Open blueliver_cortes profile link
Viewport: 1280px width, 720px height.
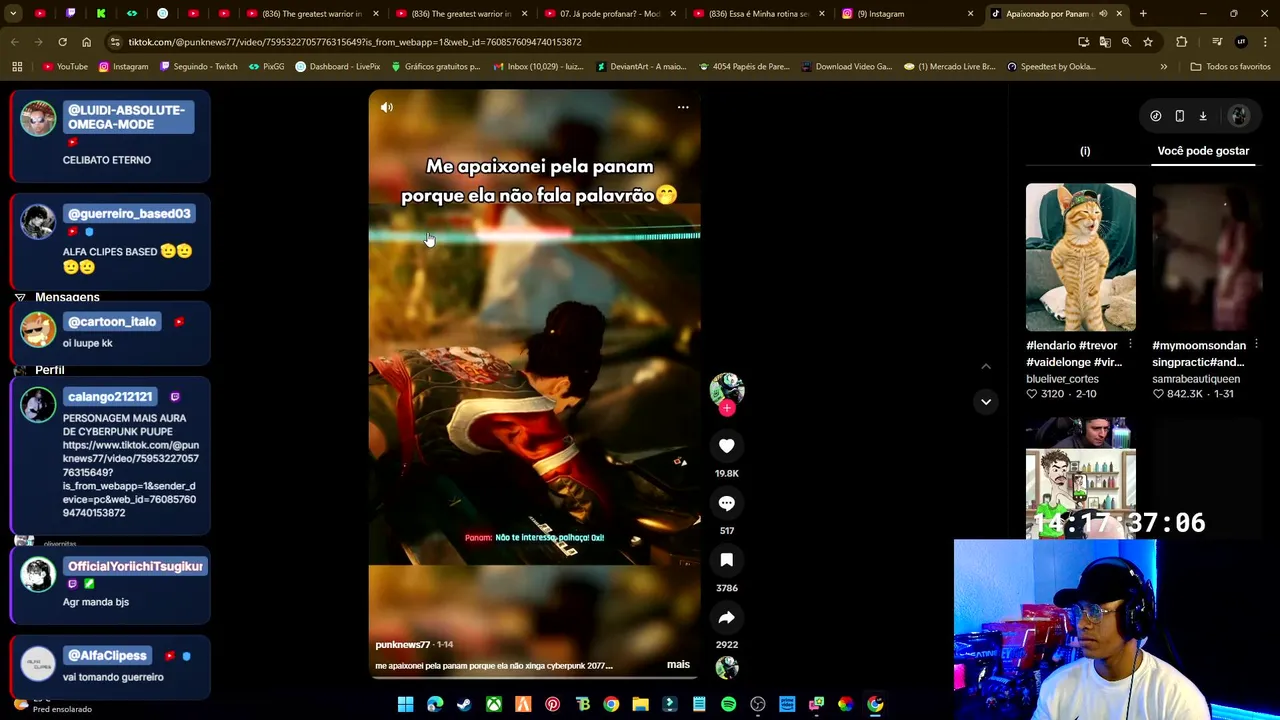coord(1062,379)
